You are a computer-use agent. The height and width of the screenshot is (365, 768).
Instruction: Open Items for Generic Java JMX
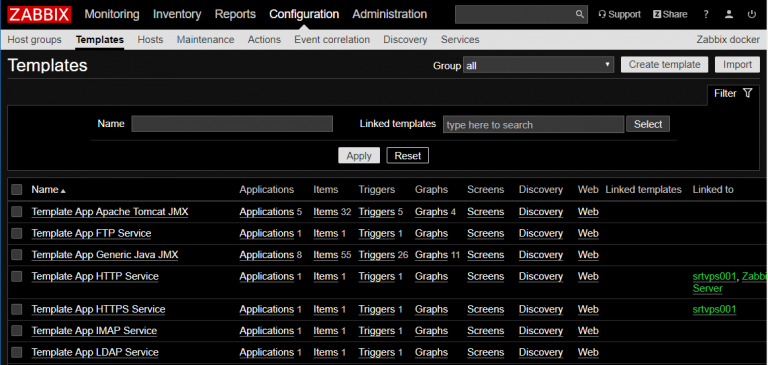pyautogui.click(x=326, y=255)
